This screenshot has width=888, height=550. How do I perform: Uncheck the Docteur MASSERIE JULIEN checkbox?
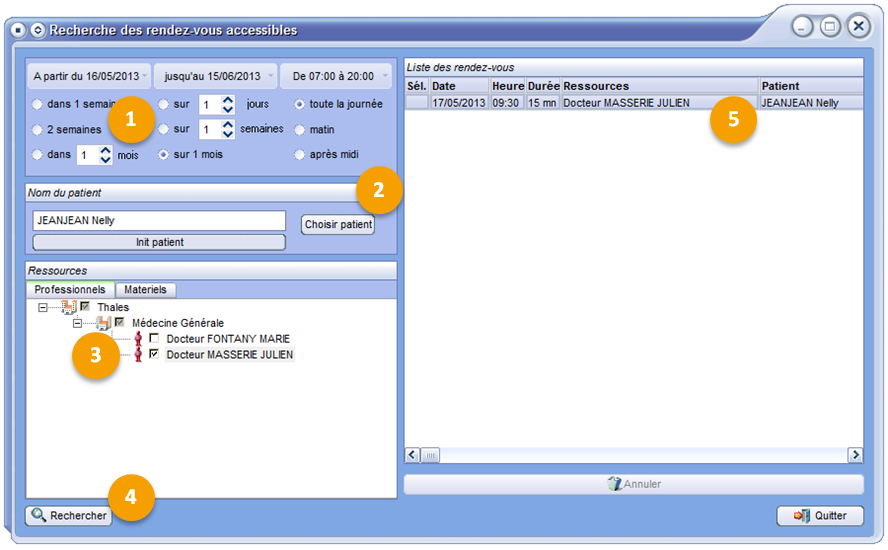[154, 355]
